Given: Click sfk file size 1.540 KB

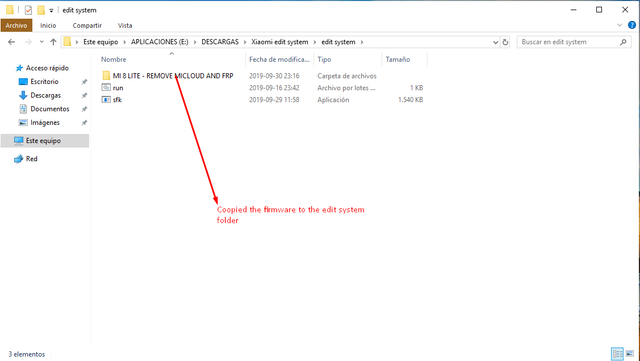Looking at the screenshot, I should [x=410, y=99].
